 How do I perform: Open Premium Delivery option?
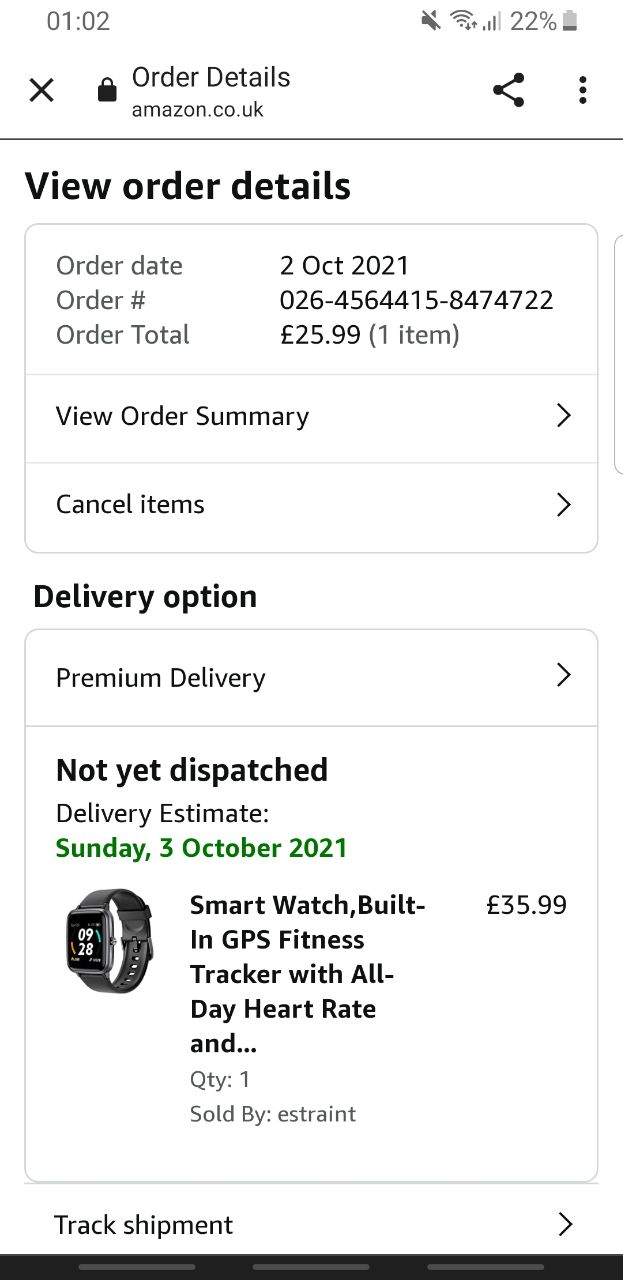coord(161,677)
